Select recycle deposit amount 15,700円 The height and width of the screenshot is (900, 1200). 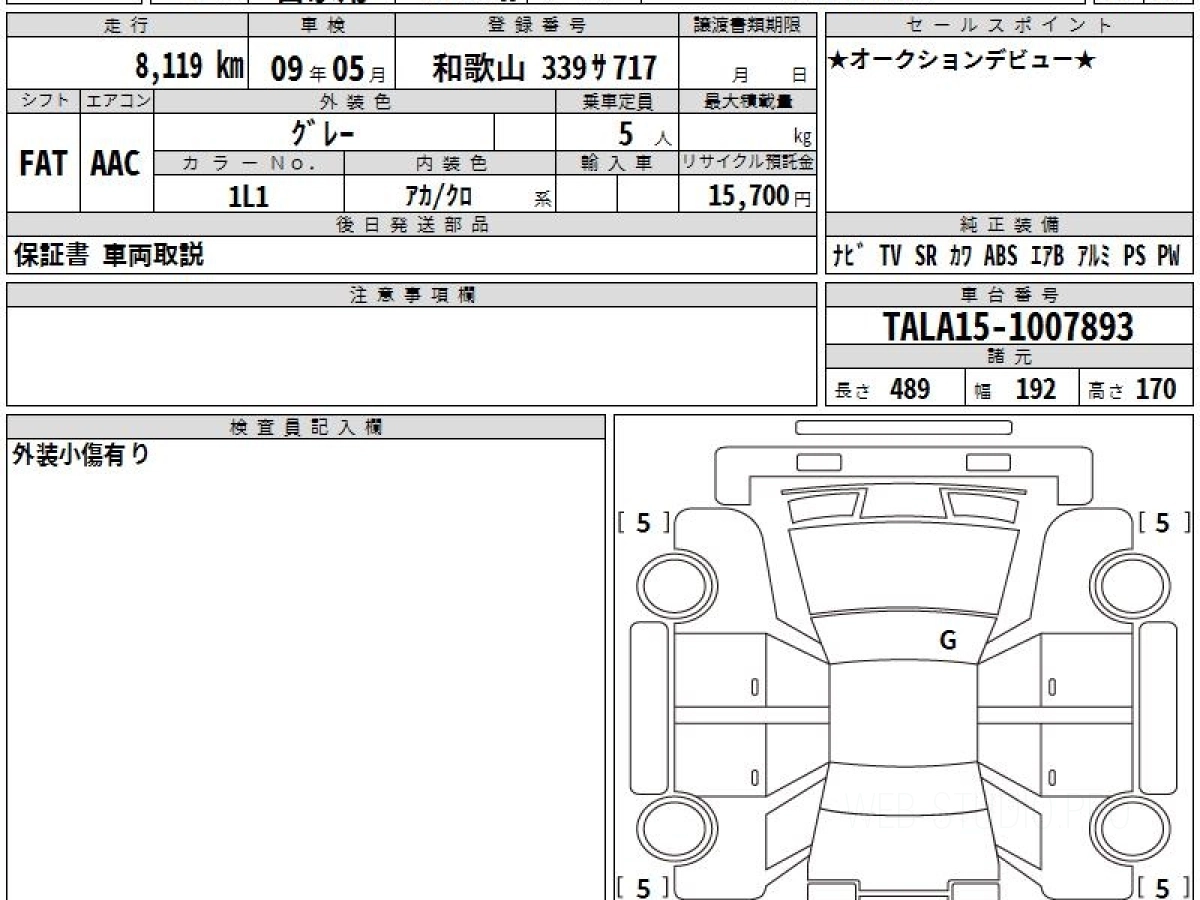(x=759, y=196)
